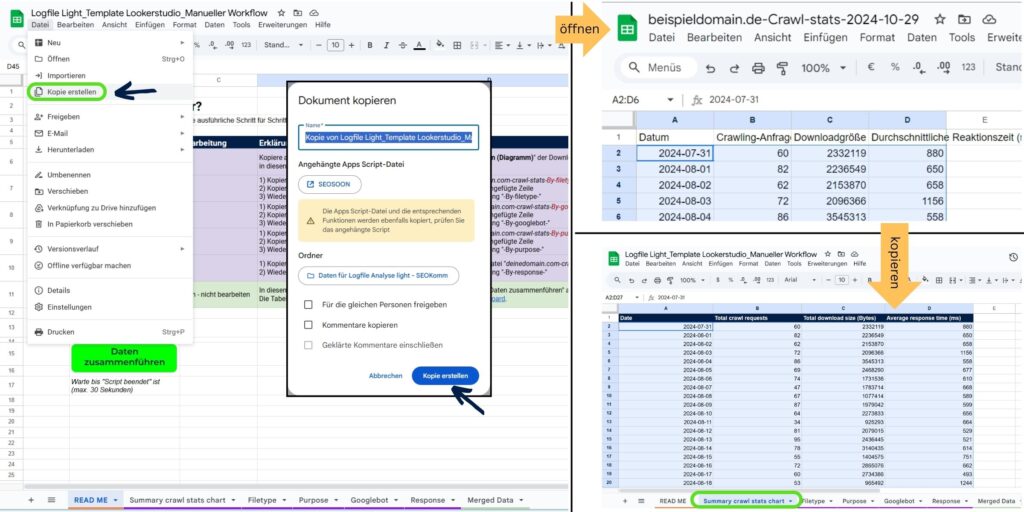Screen dimensions: 1024x512
Task: Open fill color picker in window with open Datei menu
Action: click(x=440, y=45)
